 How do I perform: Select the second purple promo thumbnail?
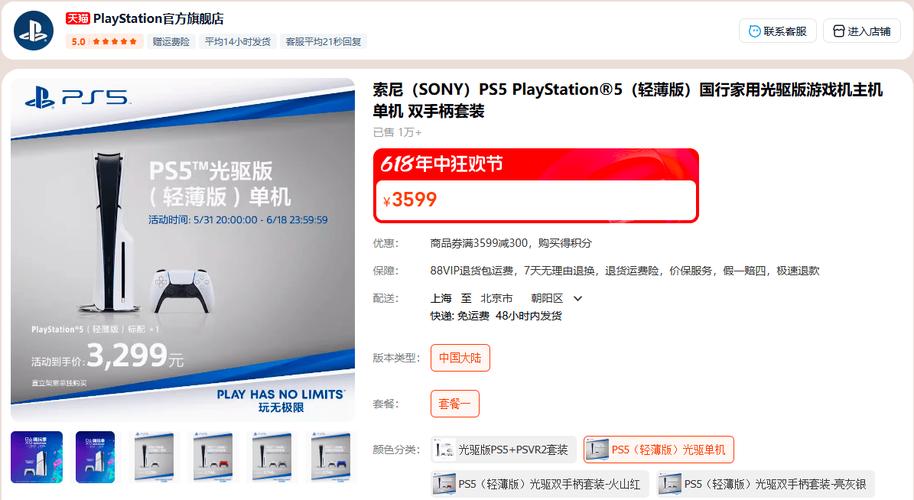pyautogui.click(x=95, y=457)
